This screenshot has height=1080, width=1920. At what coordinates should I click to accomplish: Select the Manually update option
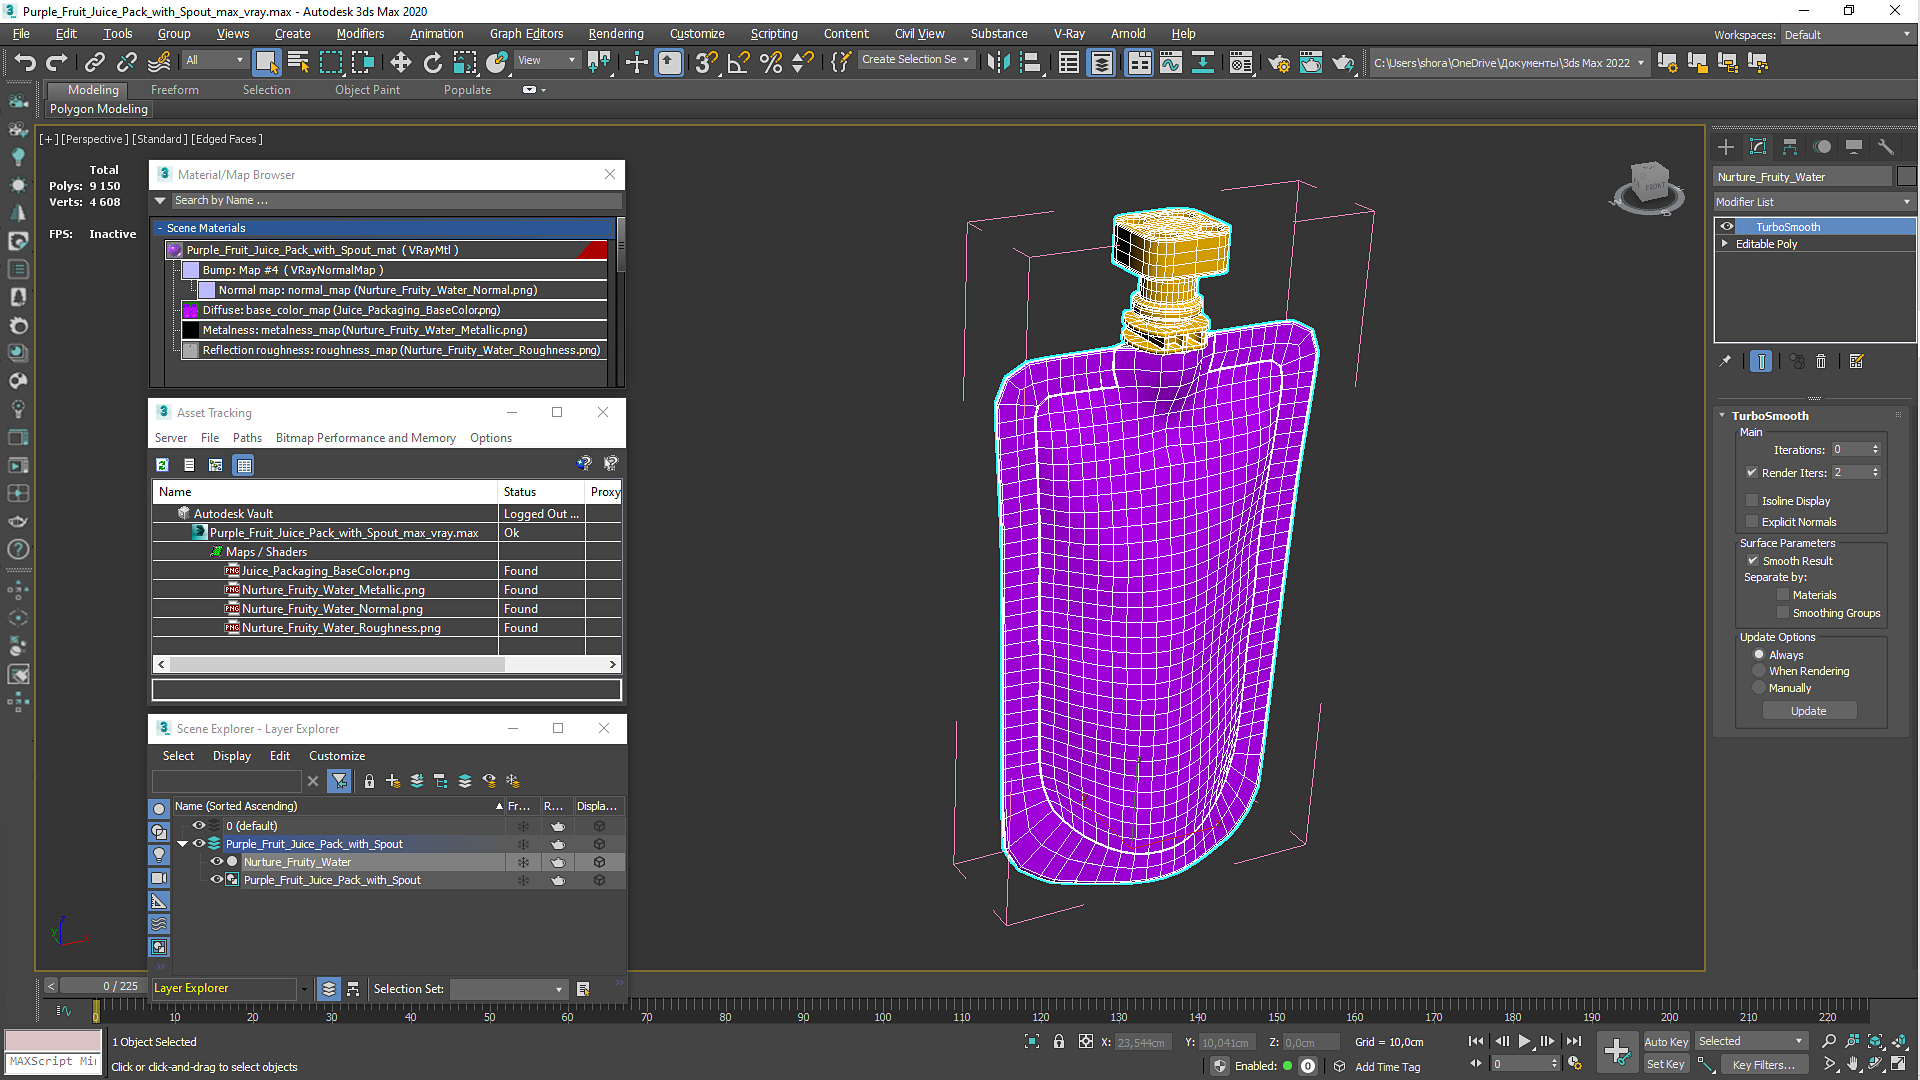point(1759,688)
